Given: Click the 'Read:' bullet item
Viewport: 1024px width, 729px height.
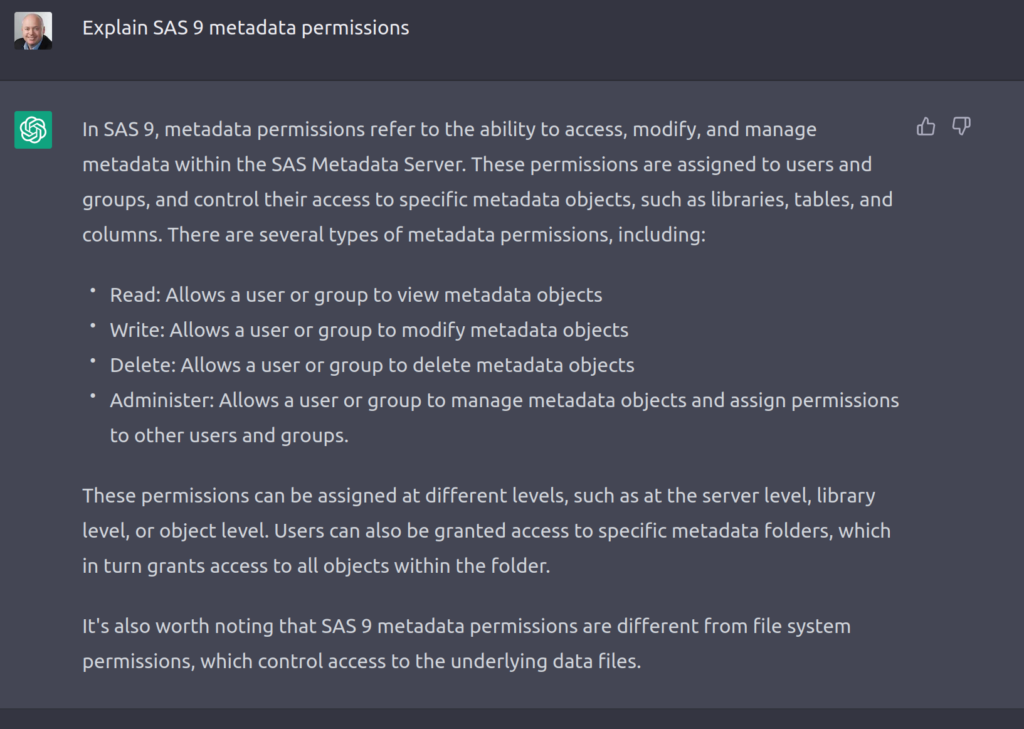Looking at the screenshot, I should (x=356, y=295).
